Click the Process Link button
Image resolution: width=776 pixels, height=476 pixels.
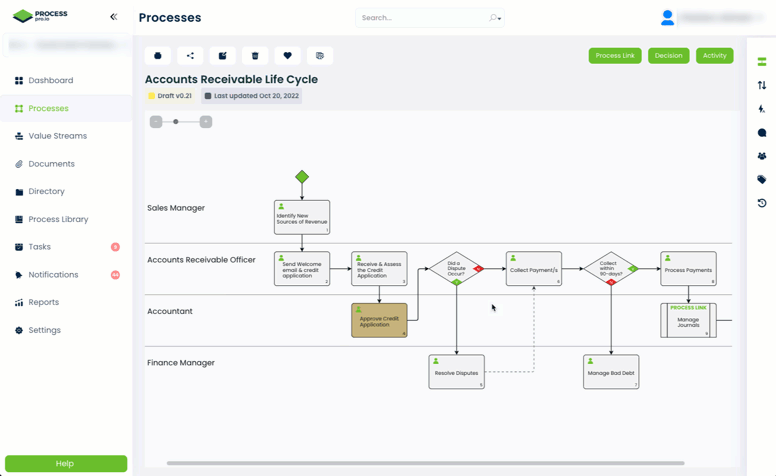click(x=615, y=56)
